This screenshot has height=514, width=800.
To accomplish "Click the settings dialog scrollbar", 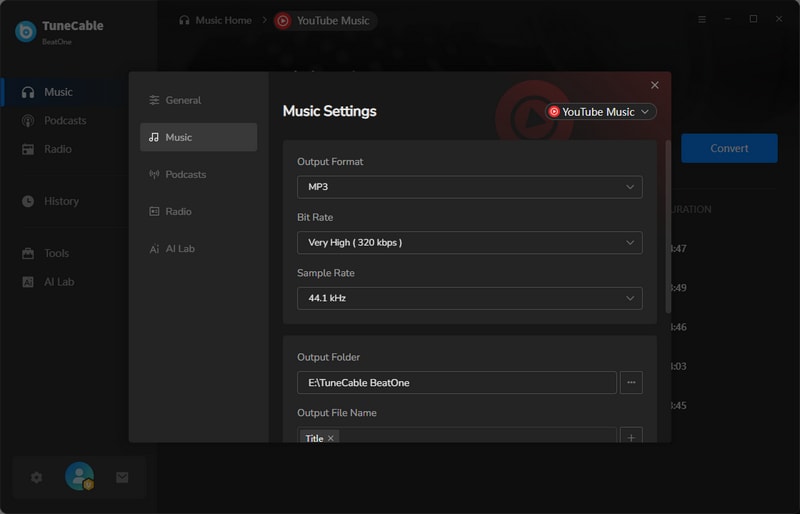I will pyautogui.click(x=668, y=226).
